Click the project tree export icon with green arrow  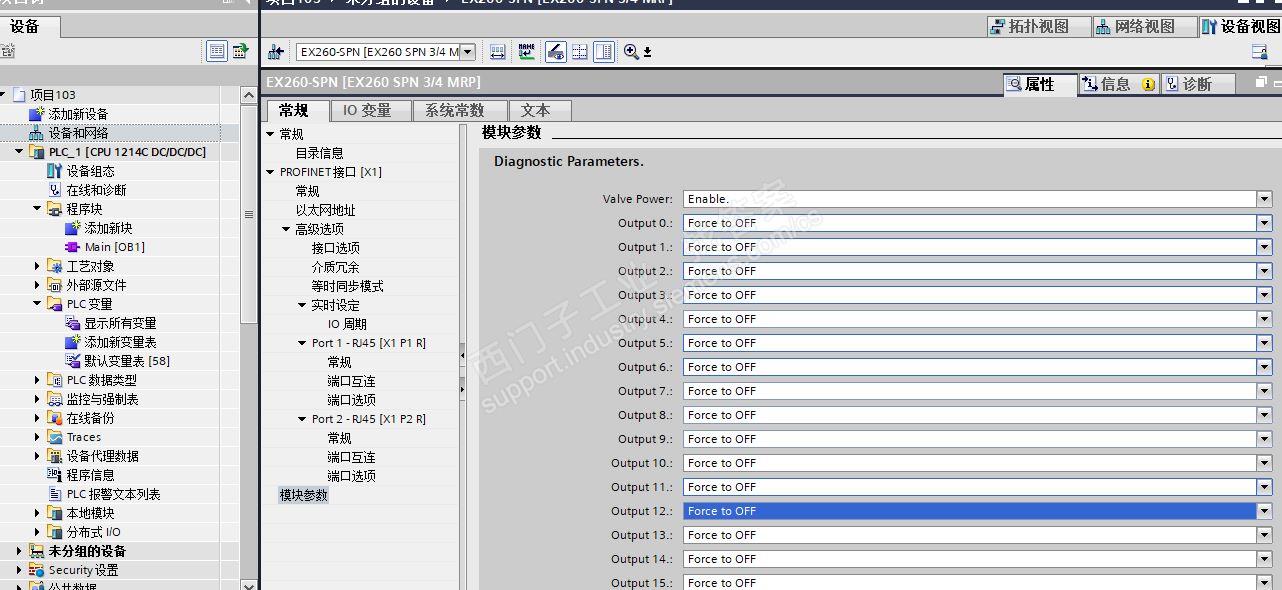[x=241, y=51]
